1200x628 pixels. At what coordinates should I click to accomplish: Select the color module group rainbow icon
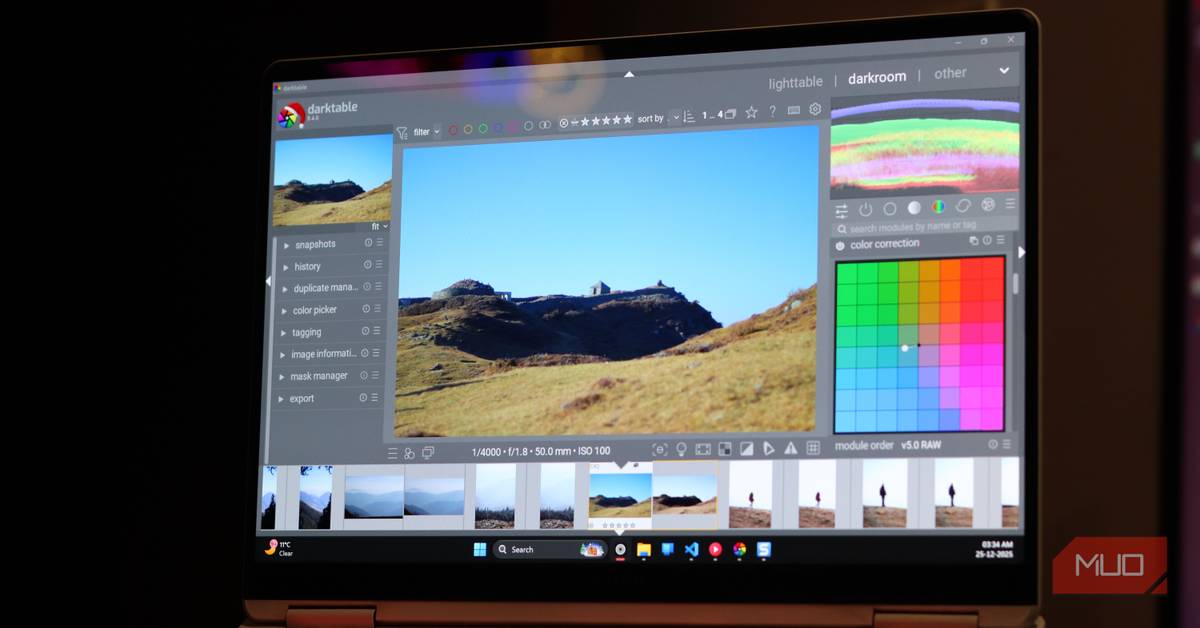[x=939, y=206]
